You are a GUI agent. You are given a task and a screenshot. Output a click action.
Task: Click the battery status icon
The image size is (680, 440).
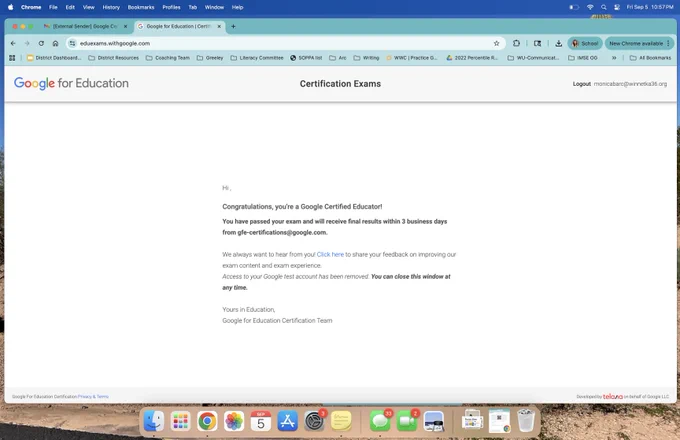coord(574,7)
